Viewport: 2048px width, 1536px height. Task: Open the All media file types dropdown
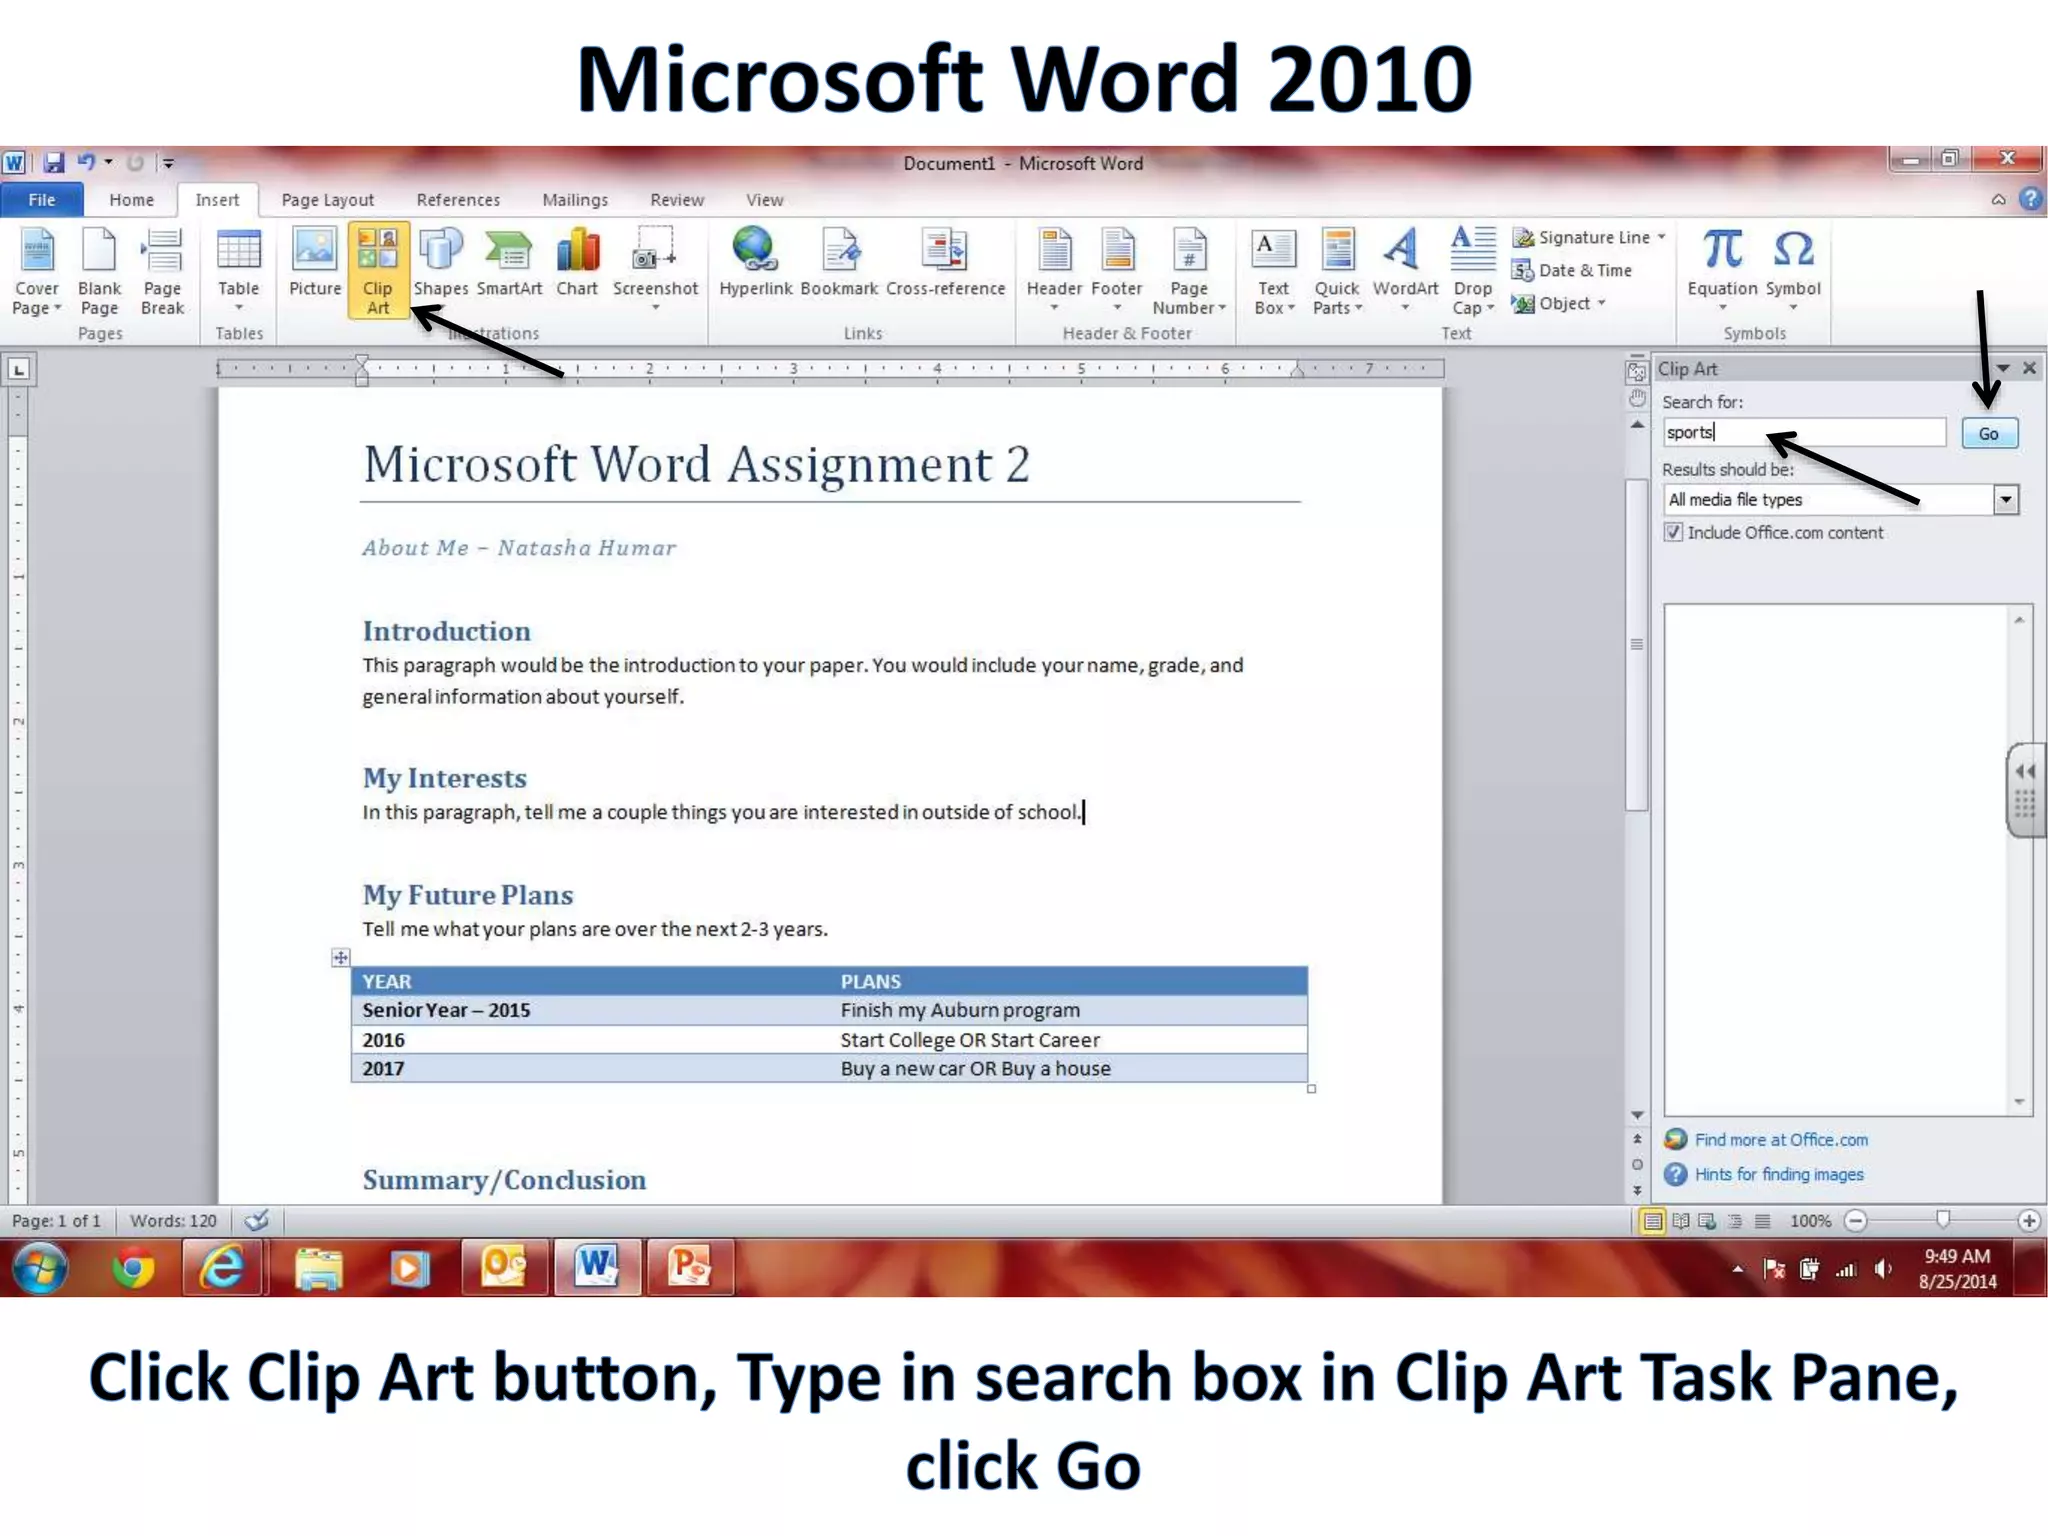coord(2006,499)
